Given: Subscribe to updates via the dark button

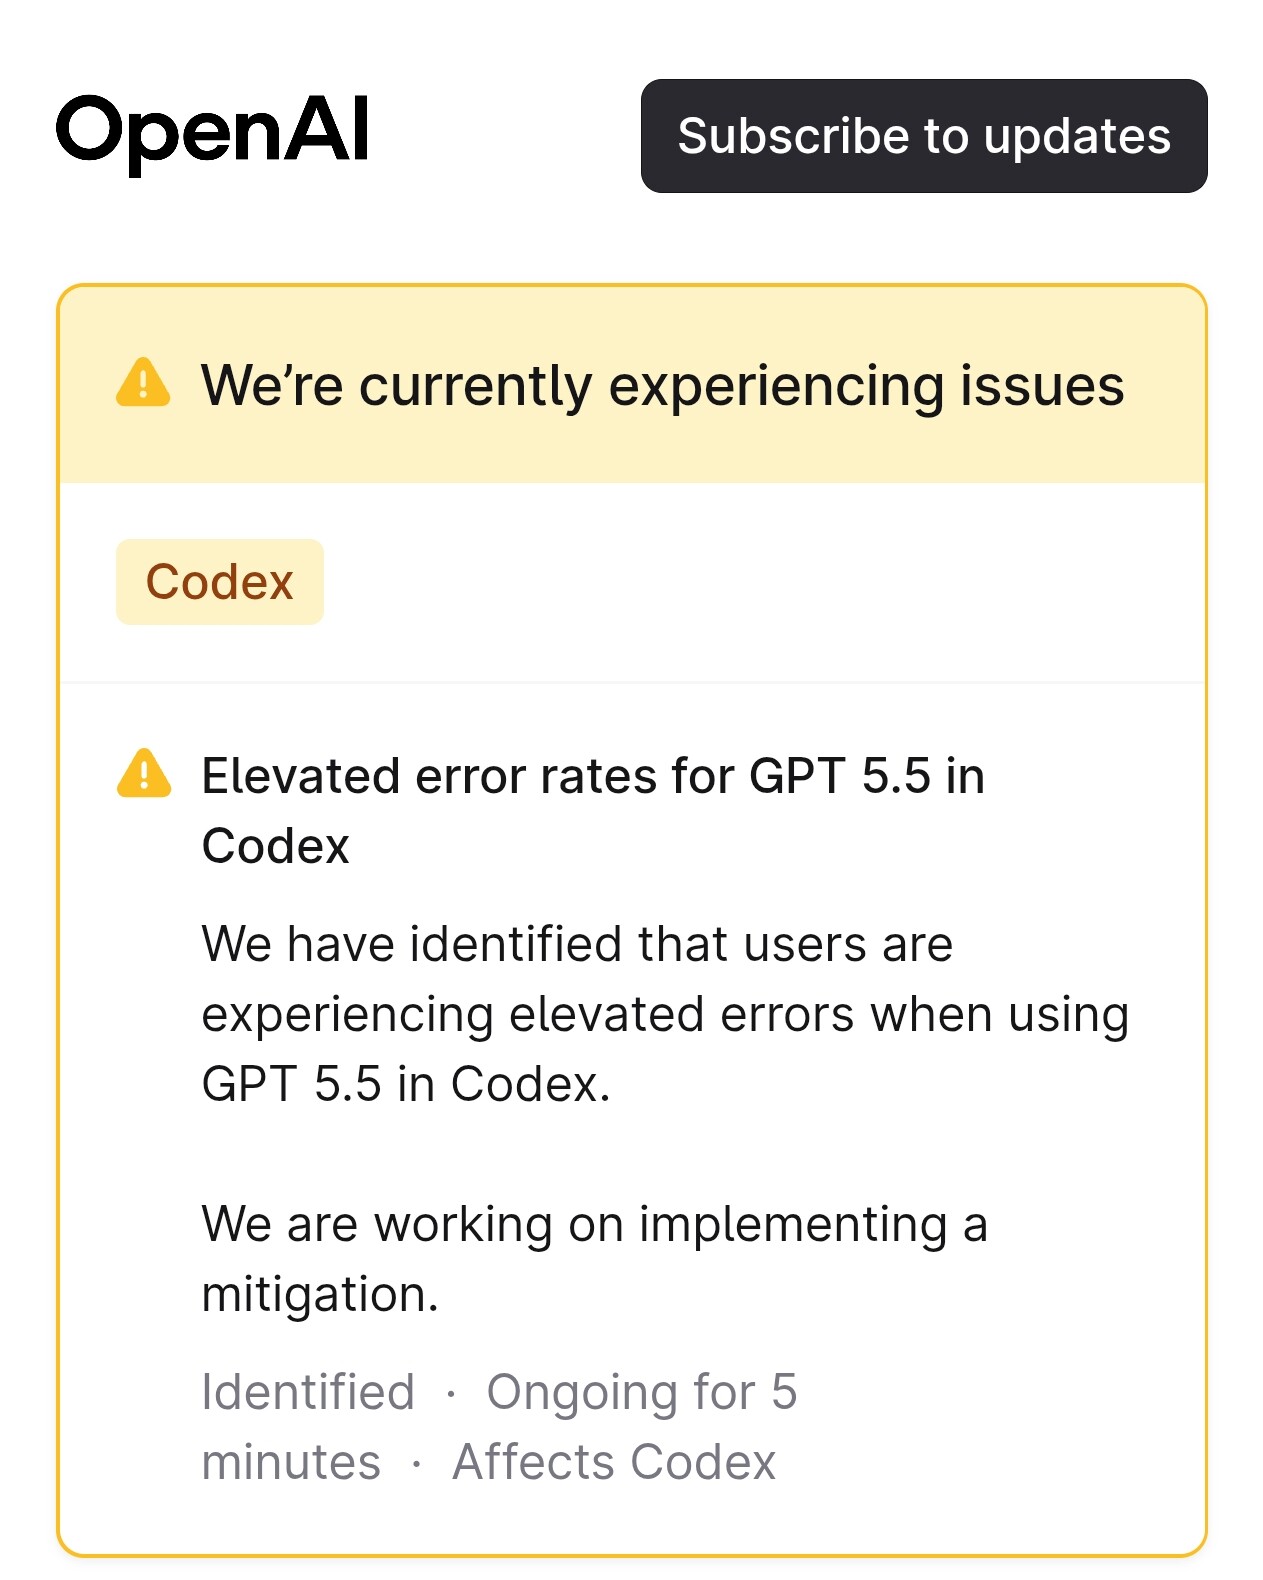Looking at the screenshot, I should pos(924,136).
